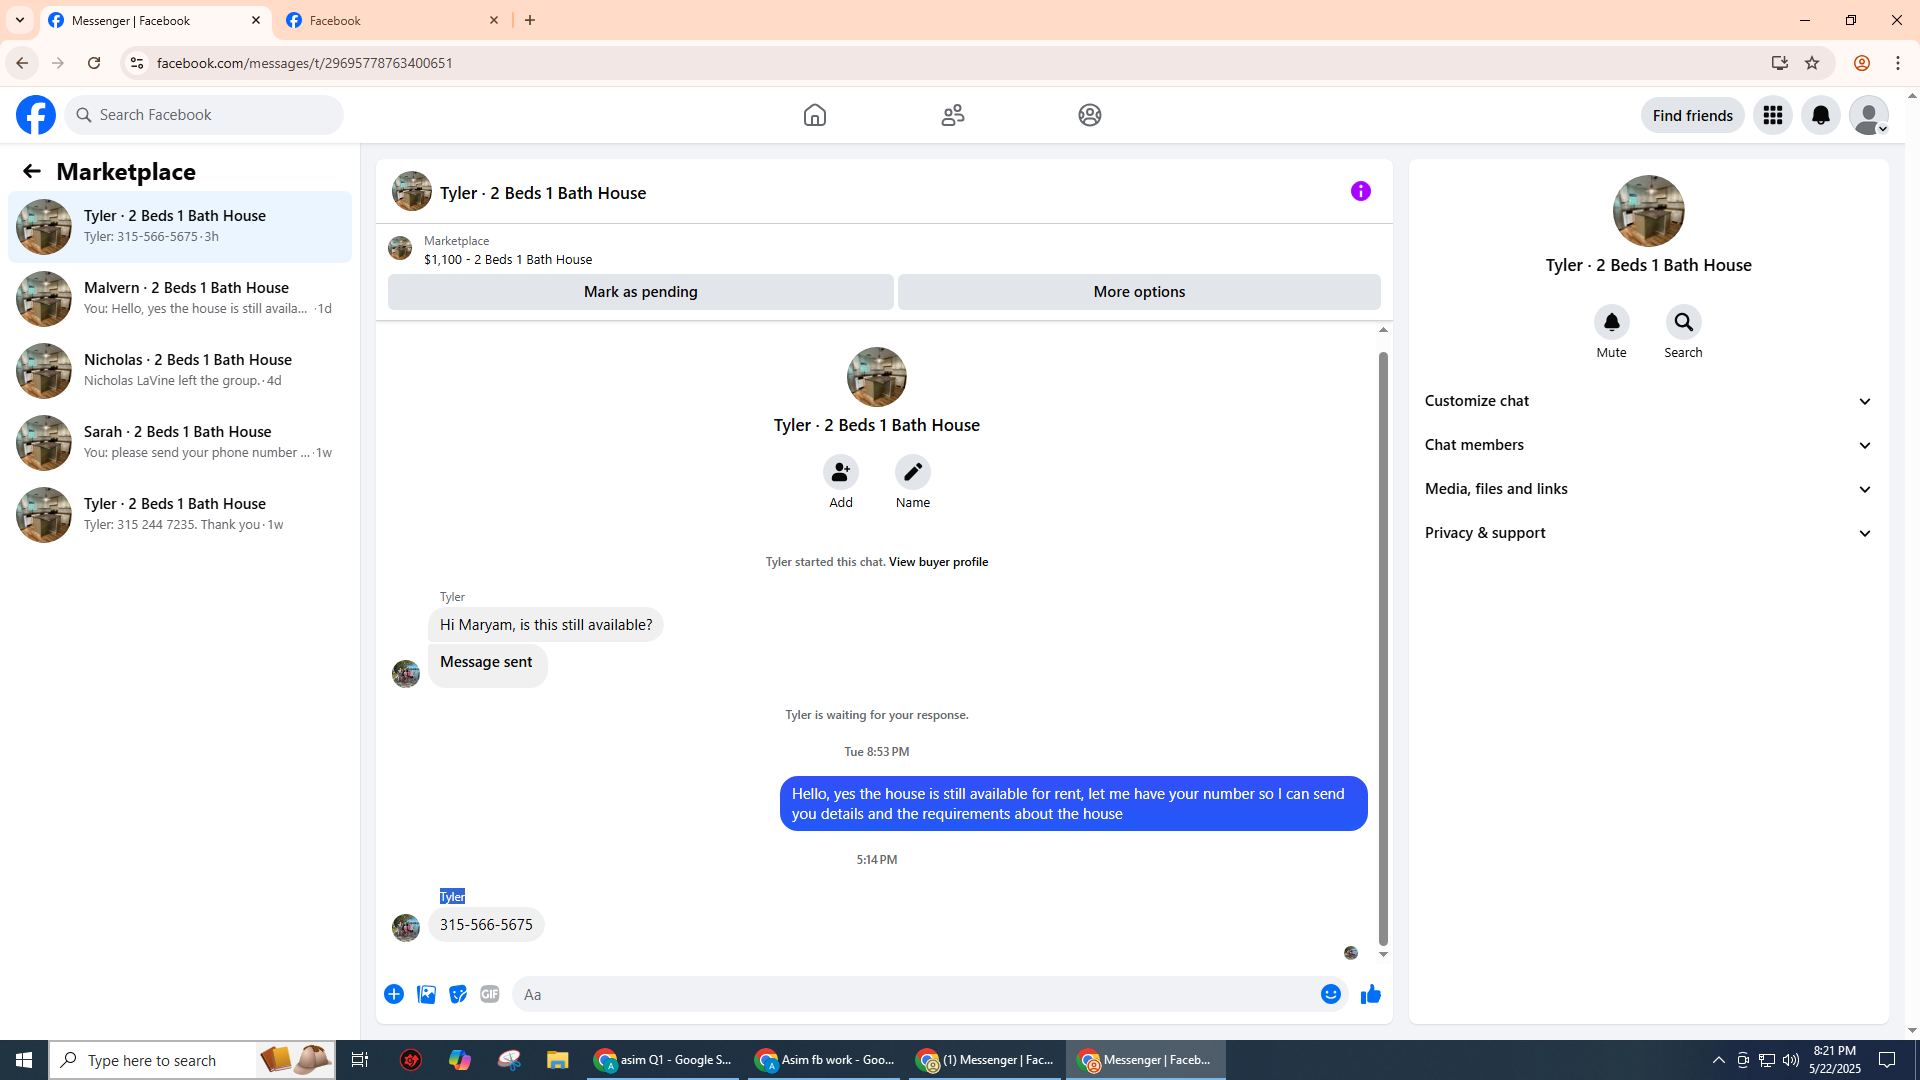Send a thumbs-up like
1920x1080 pixels.
tap(1370, 994)
